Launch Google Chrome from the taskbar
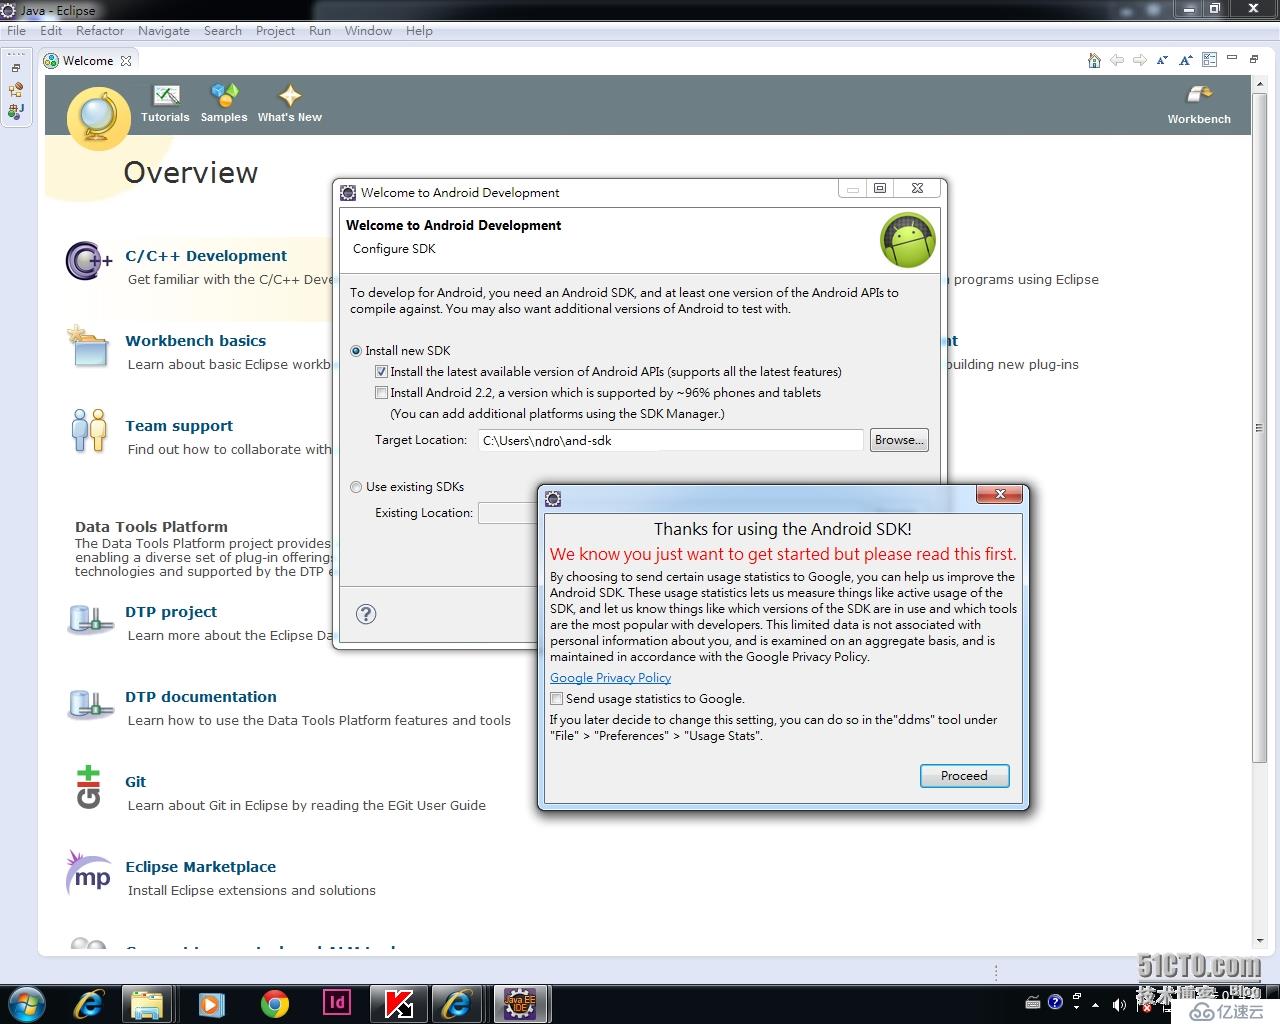Image resolution: width=1280 pixels, height=1024 pixels. [275, 1003]
